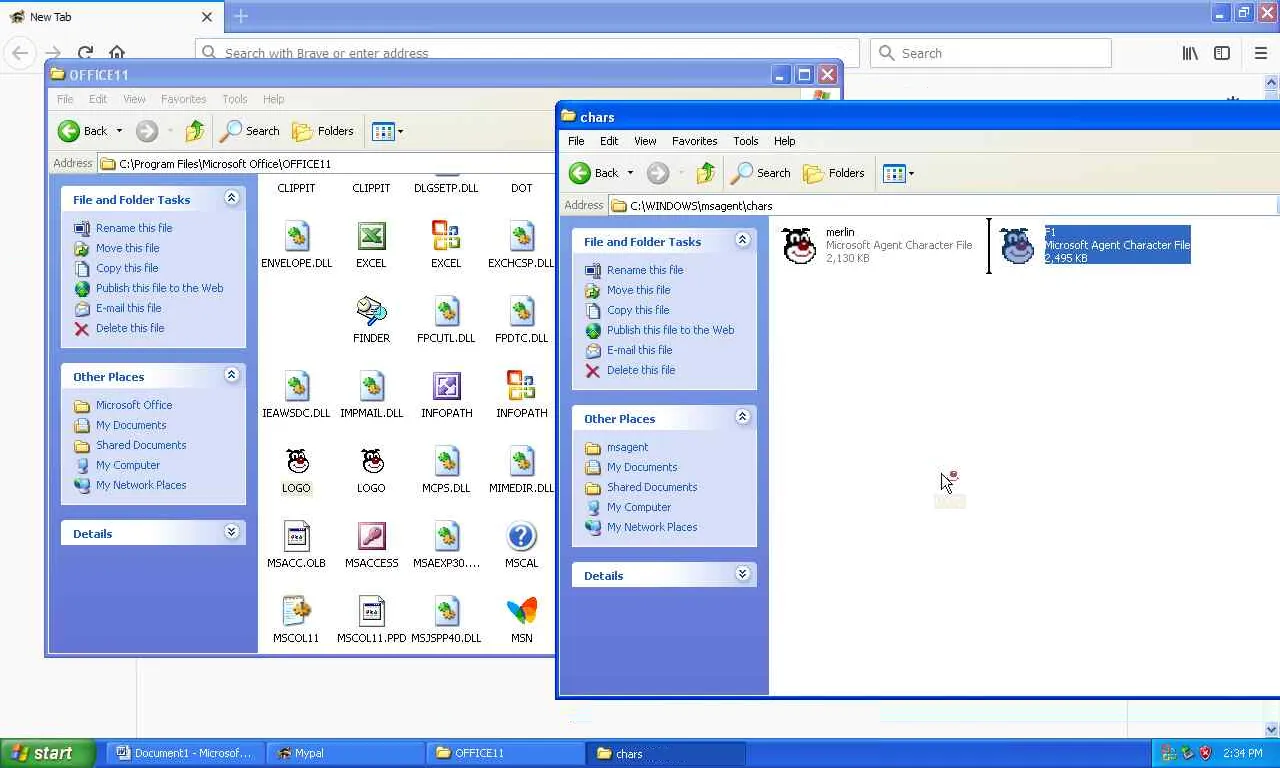Open Favorites menu in chars window
Screen dimensions: 1280x768
pyautogui.click(x=694, y=141)
